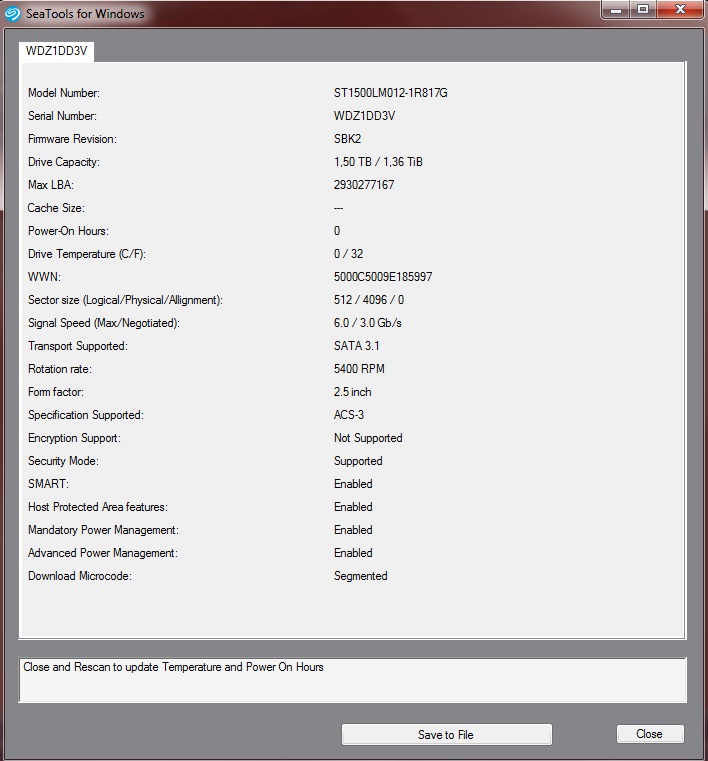Image resolution: width=708 pixels, height=761 pixels.
Task: Click the Model Number label
Action: [x=64, y=93]
